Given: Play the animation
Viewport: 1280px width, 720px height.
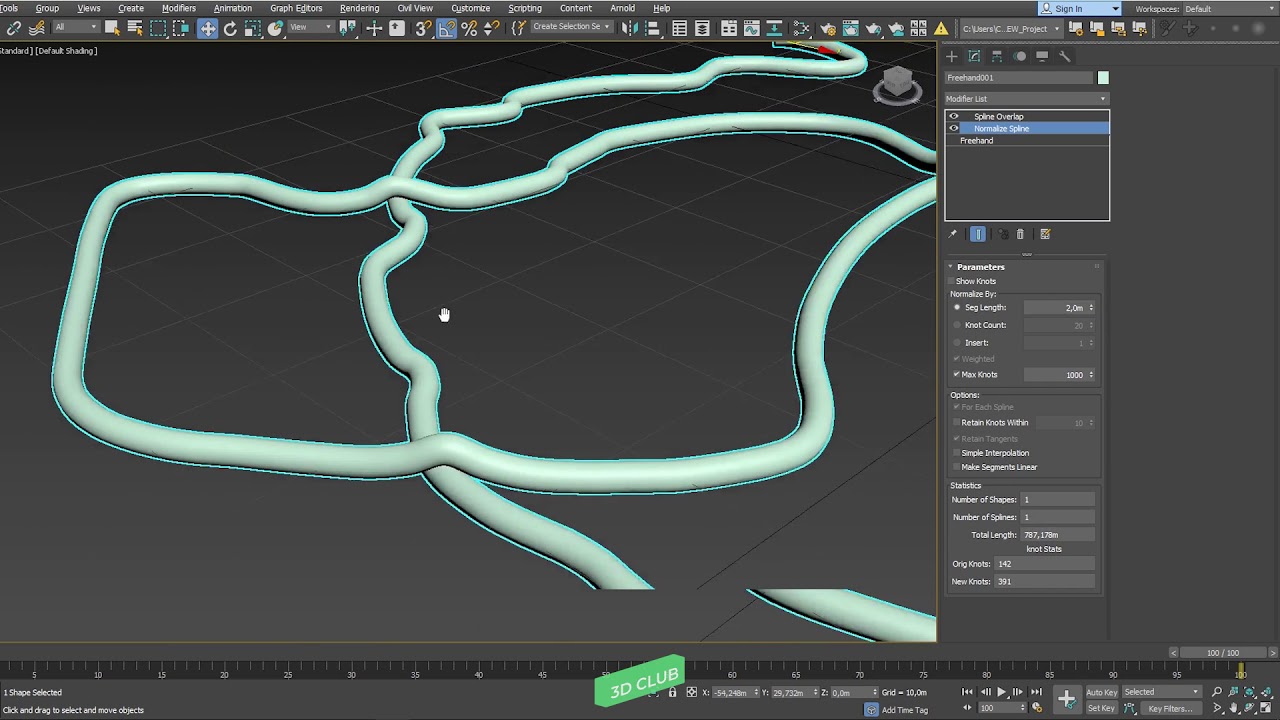Looking at the screenshot, I should coord(1001,692).
